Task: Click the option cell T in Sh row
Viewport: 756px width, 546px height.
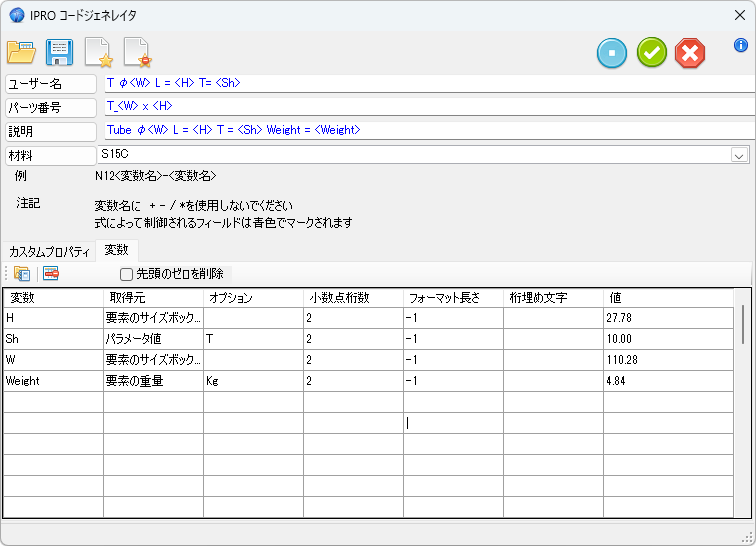Action: (x=254, y=339)
